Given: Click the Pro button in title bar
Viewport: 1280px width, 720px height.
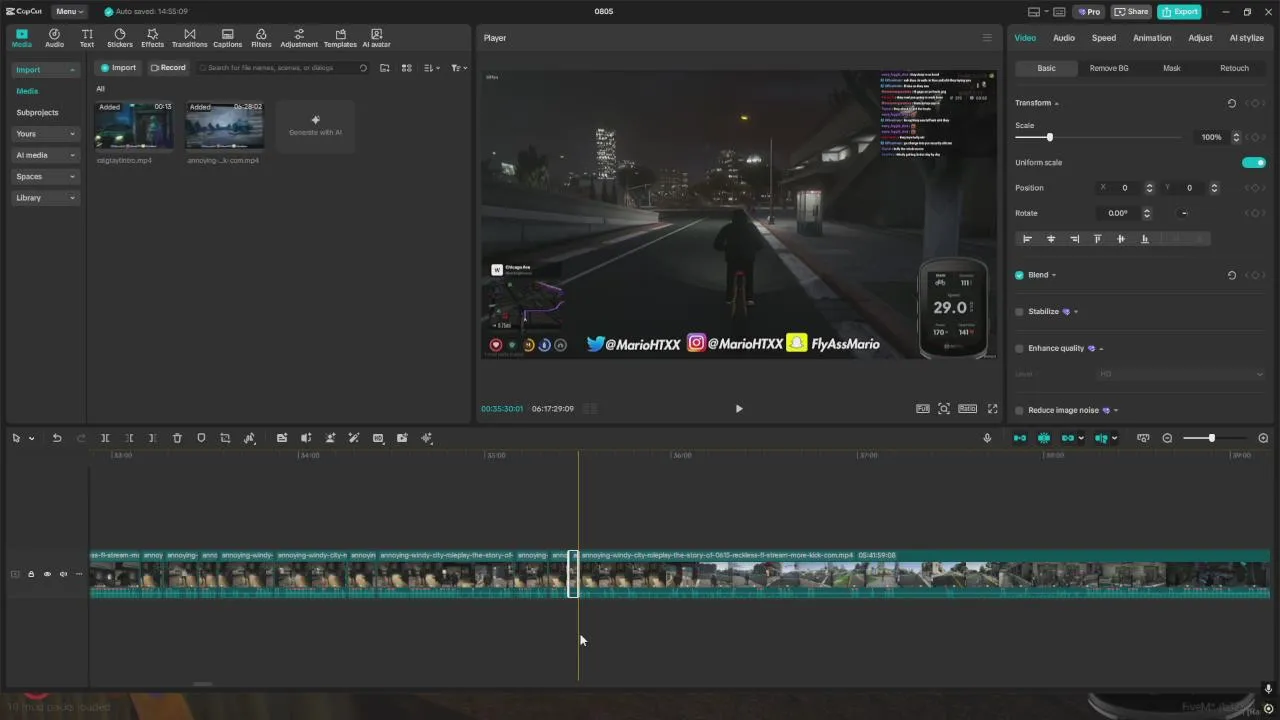Looking at the screenshot, I should (x=1088, y=12).
